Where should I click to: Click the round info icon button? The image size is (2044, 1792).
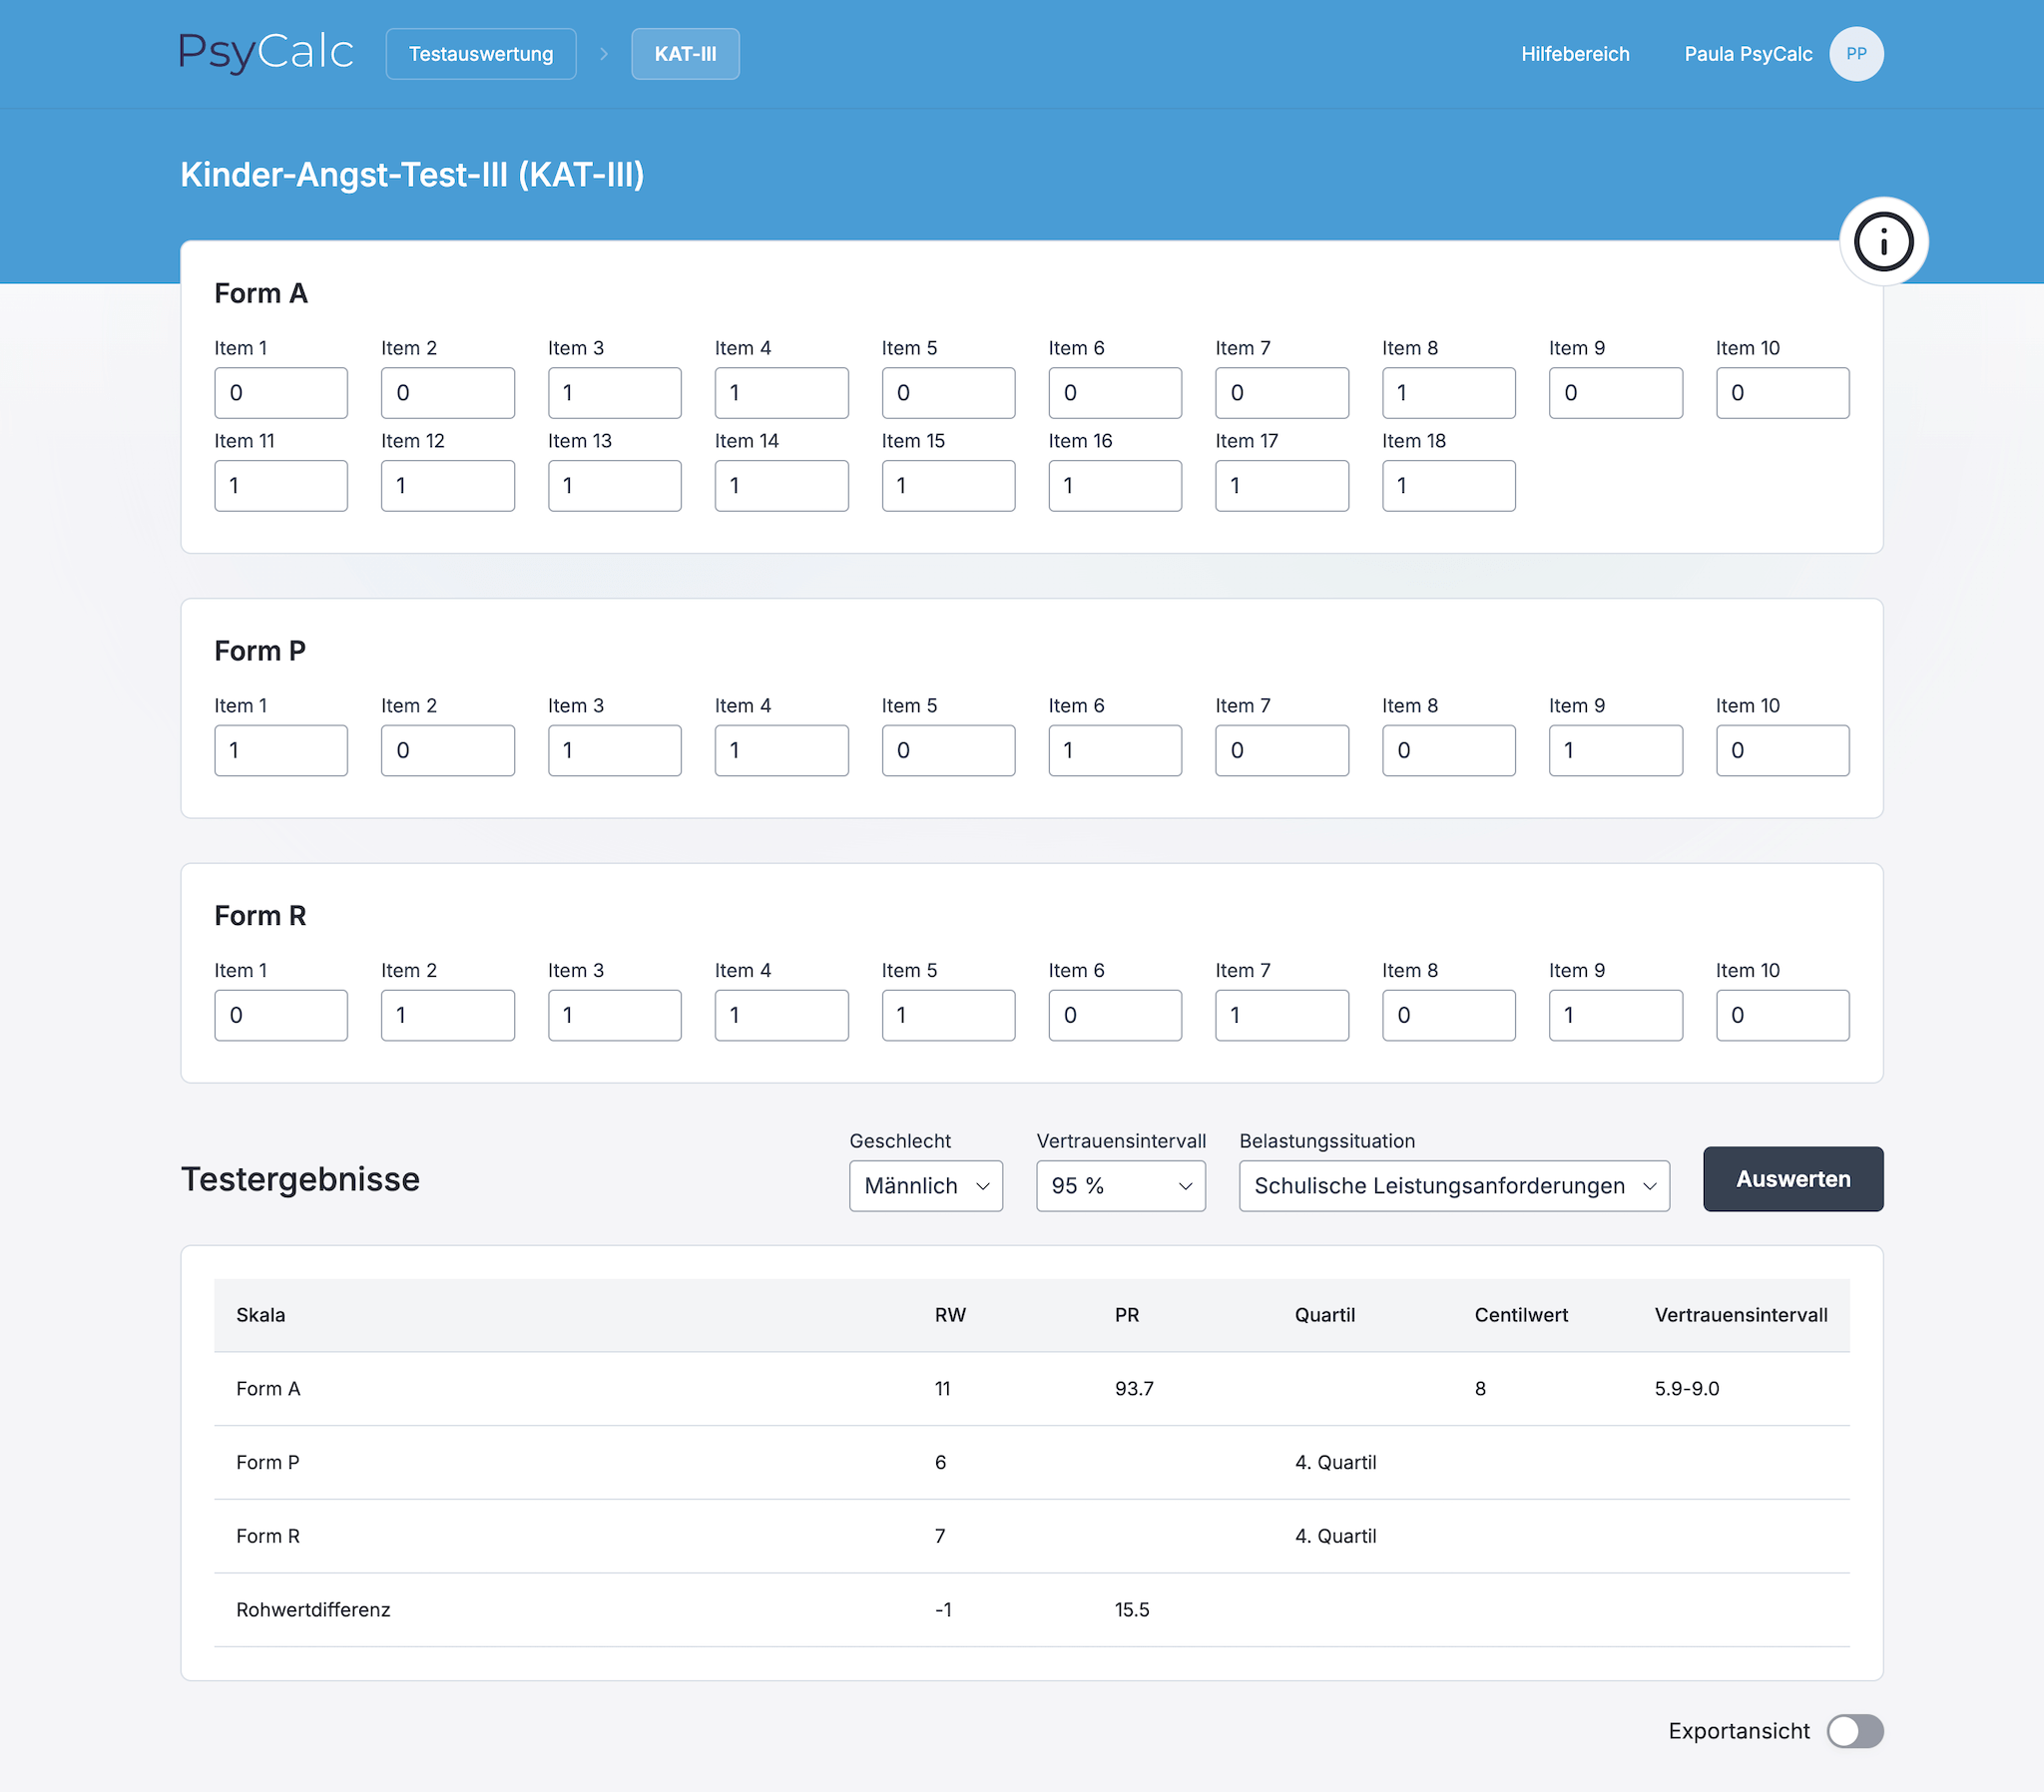(x=1883, y=242)
